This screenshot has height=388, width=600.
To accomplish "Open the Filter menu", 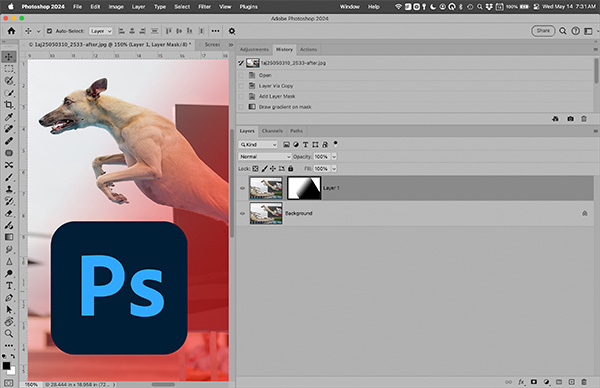I will point(204,7).
